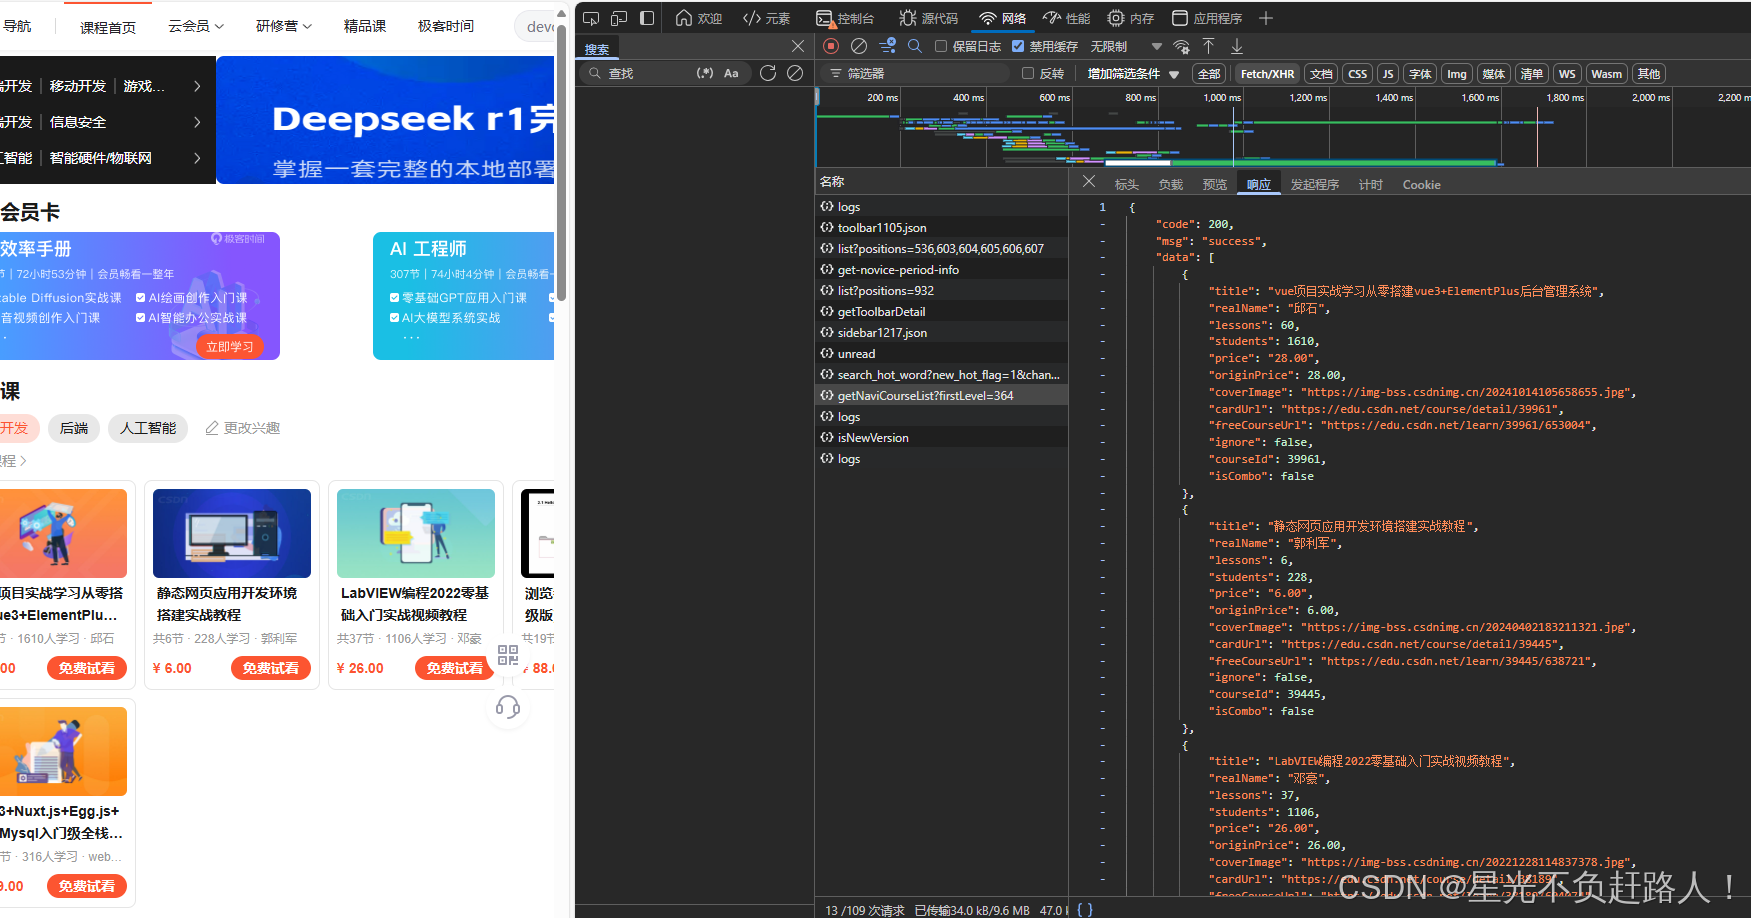Open the 元素 elements tab
Viewport: 1751px width, 918px height.
(x=766, y=18)
